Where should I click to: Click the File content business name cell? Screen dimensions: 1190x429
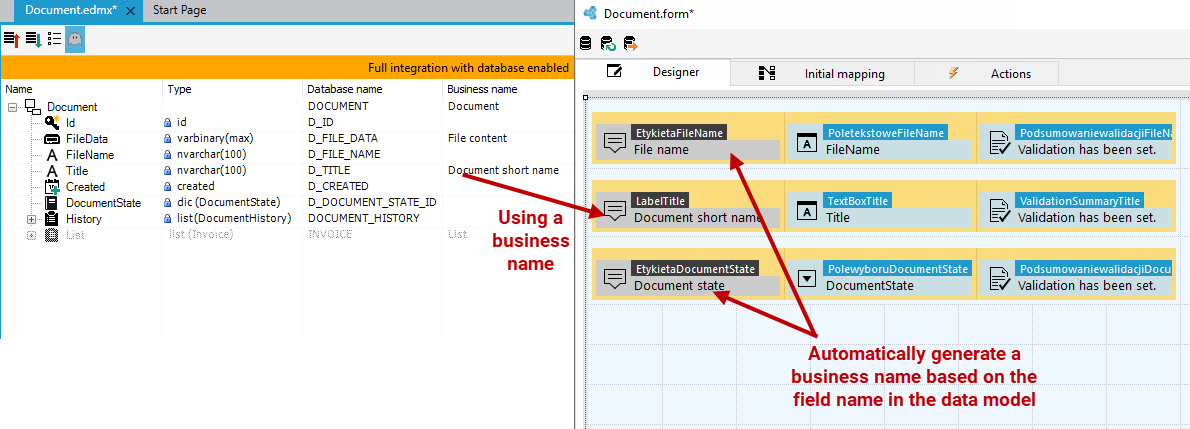tap(477, 139)
